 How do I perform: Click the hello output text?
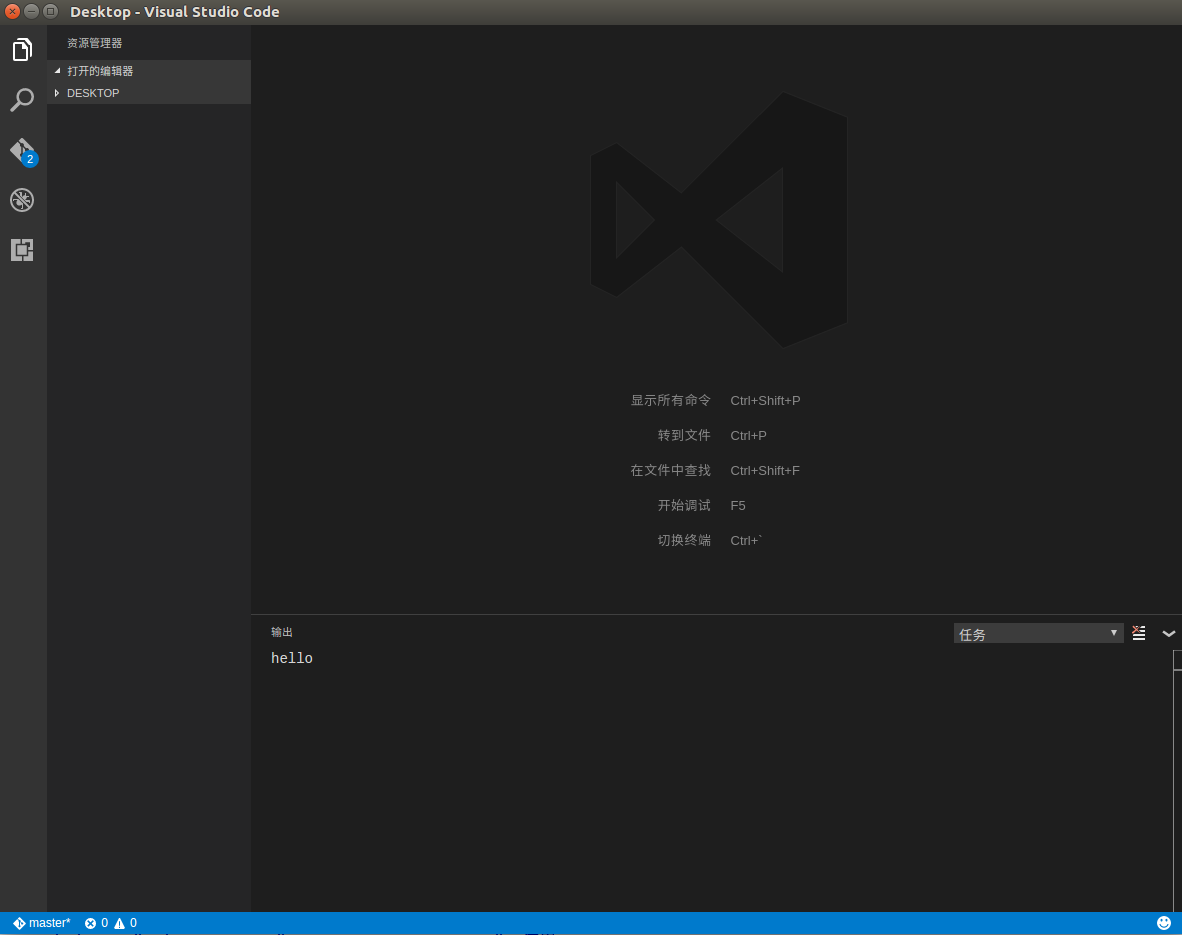pos(292,658)
